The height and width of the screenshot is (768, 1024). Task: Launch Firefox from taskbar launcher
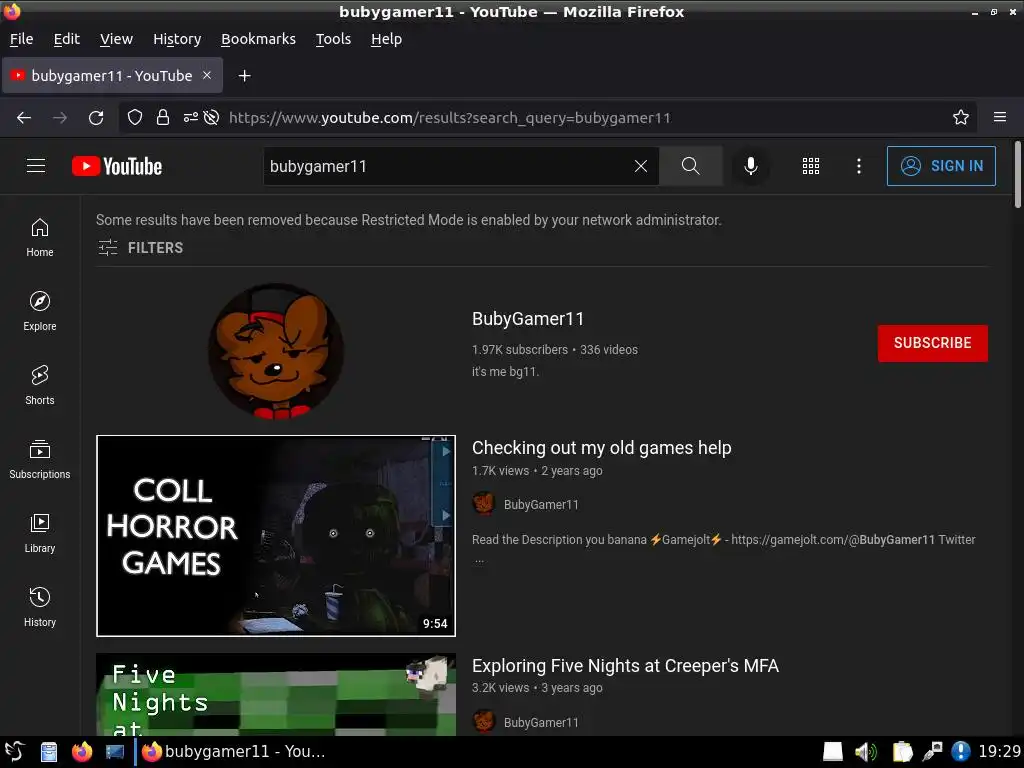click(82, 752)
